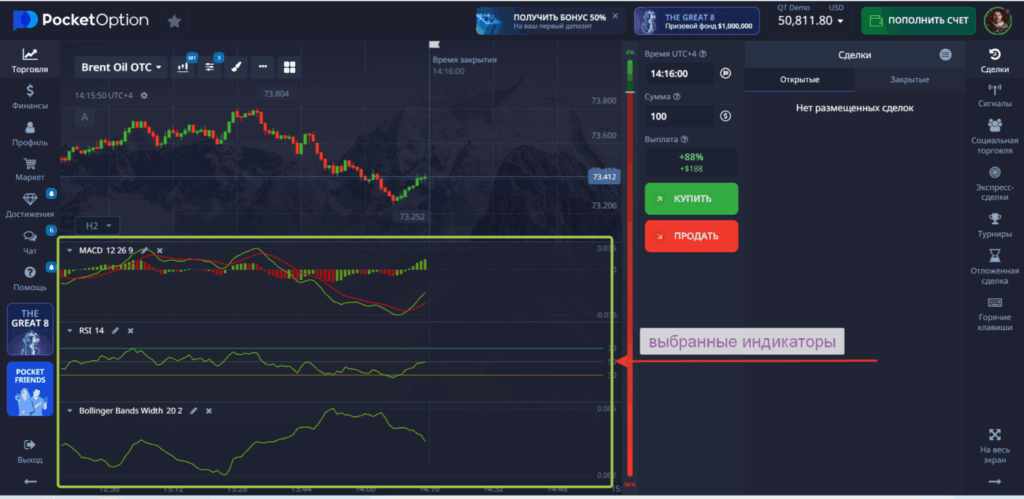This screenshot has width=1024, height=499.
Task: Open the indicators list icon
Action: point(210,67)
